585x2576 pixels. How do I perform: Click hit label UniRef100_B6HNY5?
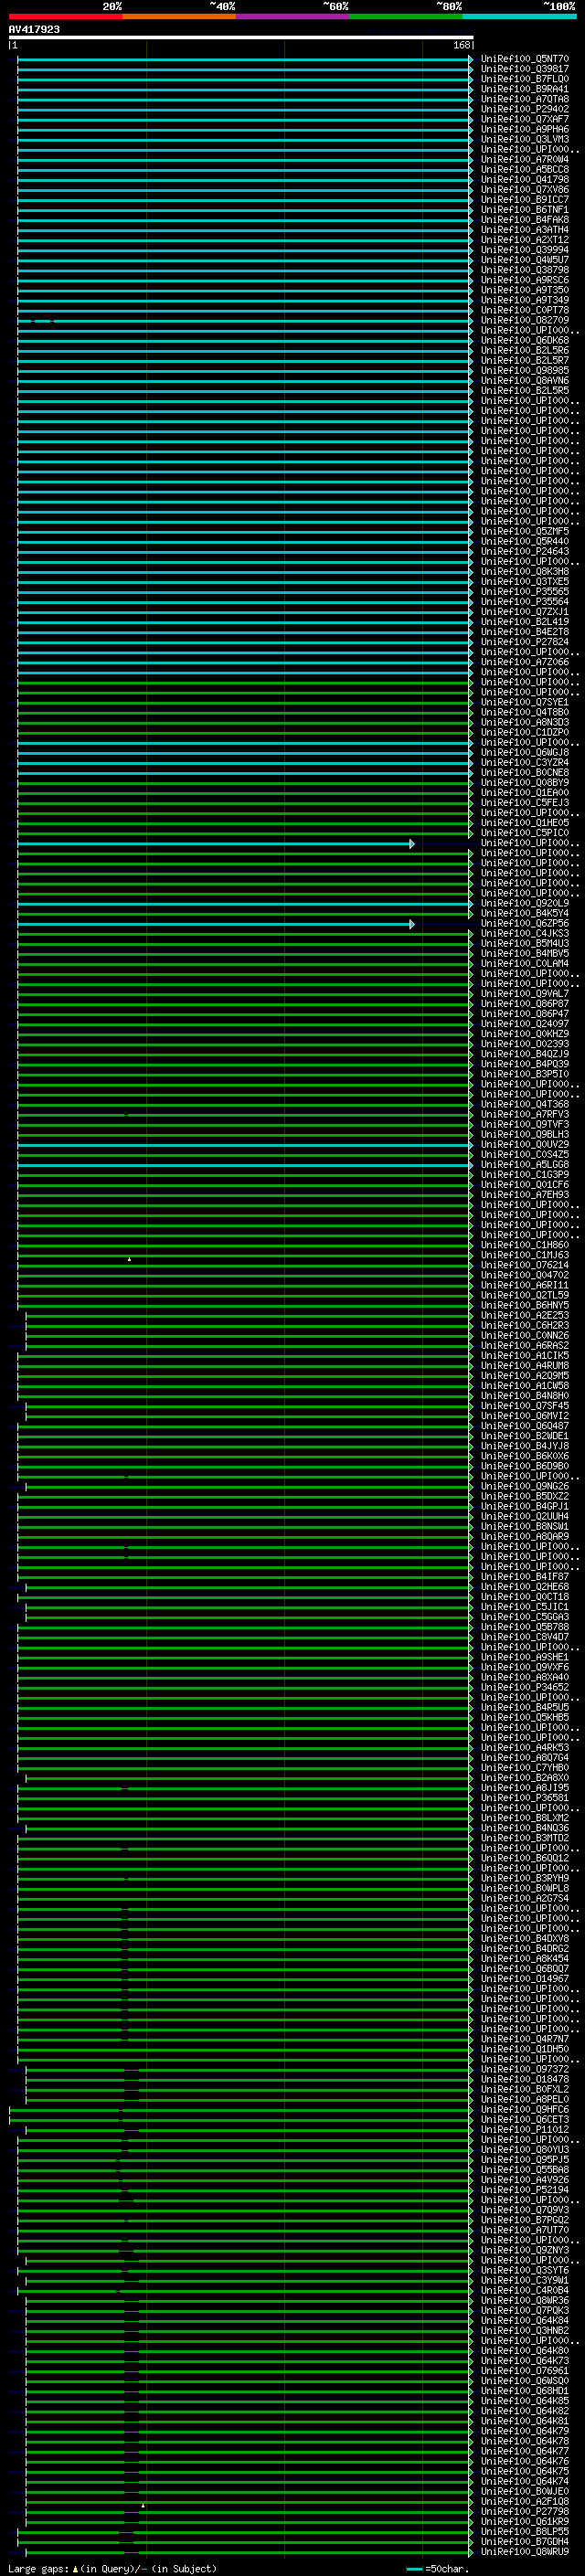tap(525, 1305)
